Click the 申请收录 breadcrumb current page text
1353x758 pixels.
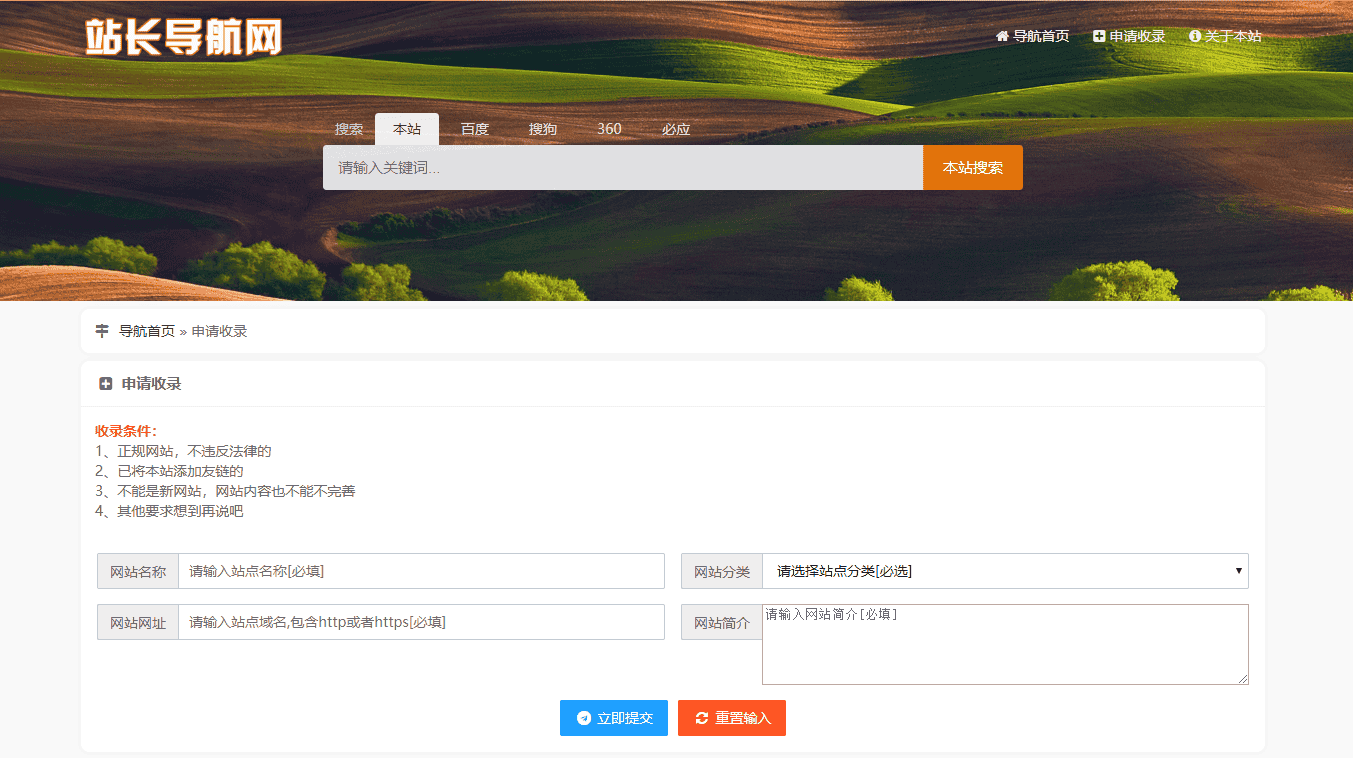(x=219, y=331)
